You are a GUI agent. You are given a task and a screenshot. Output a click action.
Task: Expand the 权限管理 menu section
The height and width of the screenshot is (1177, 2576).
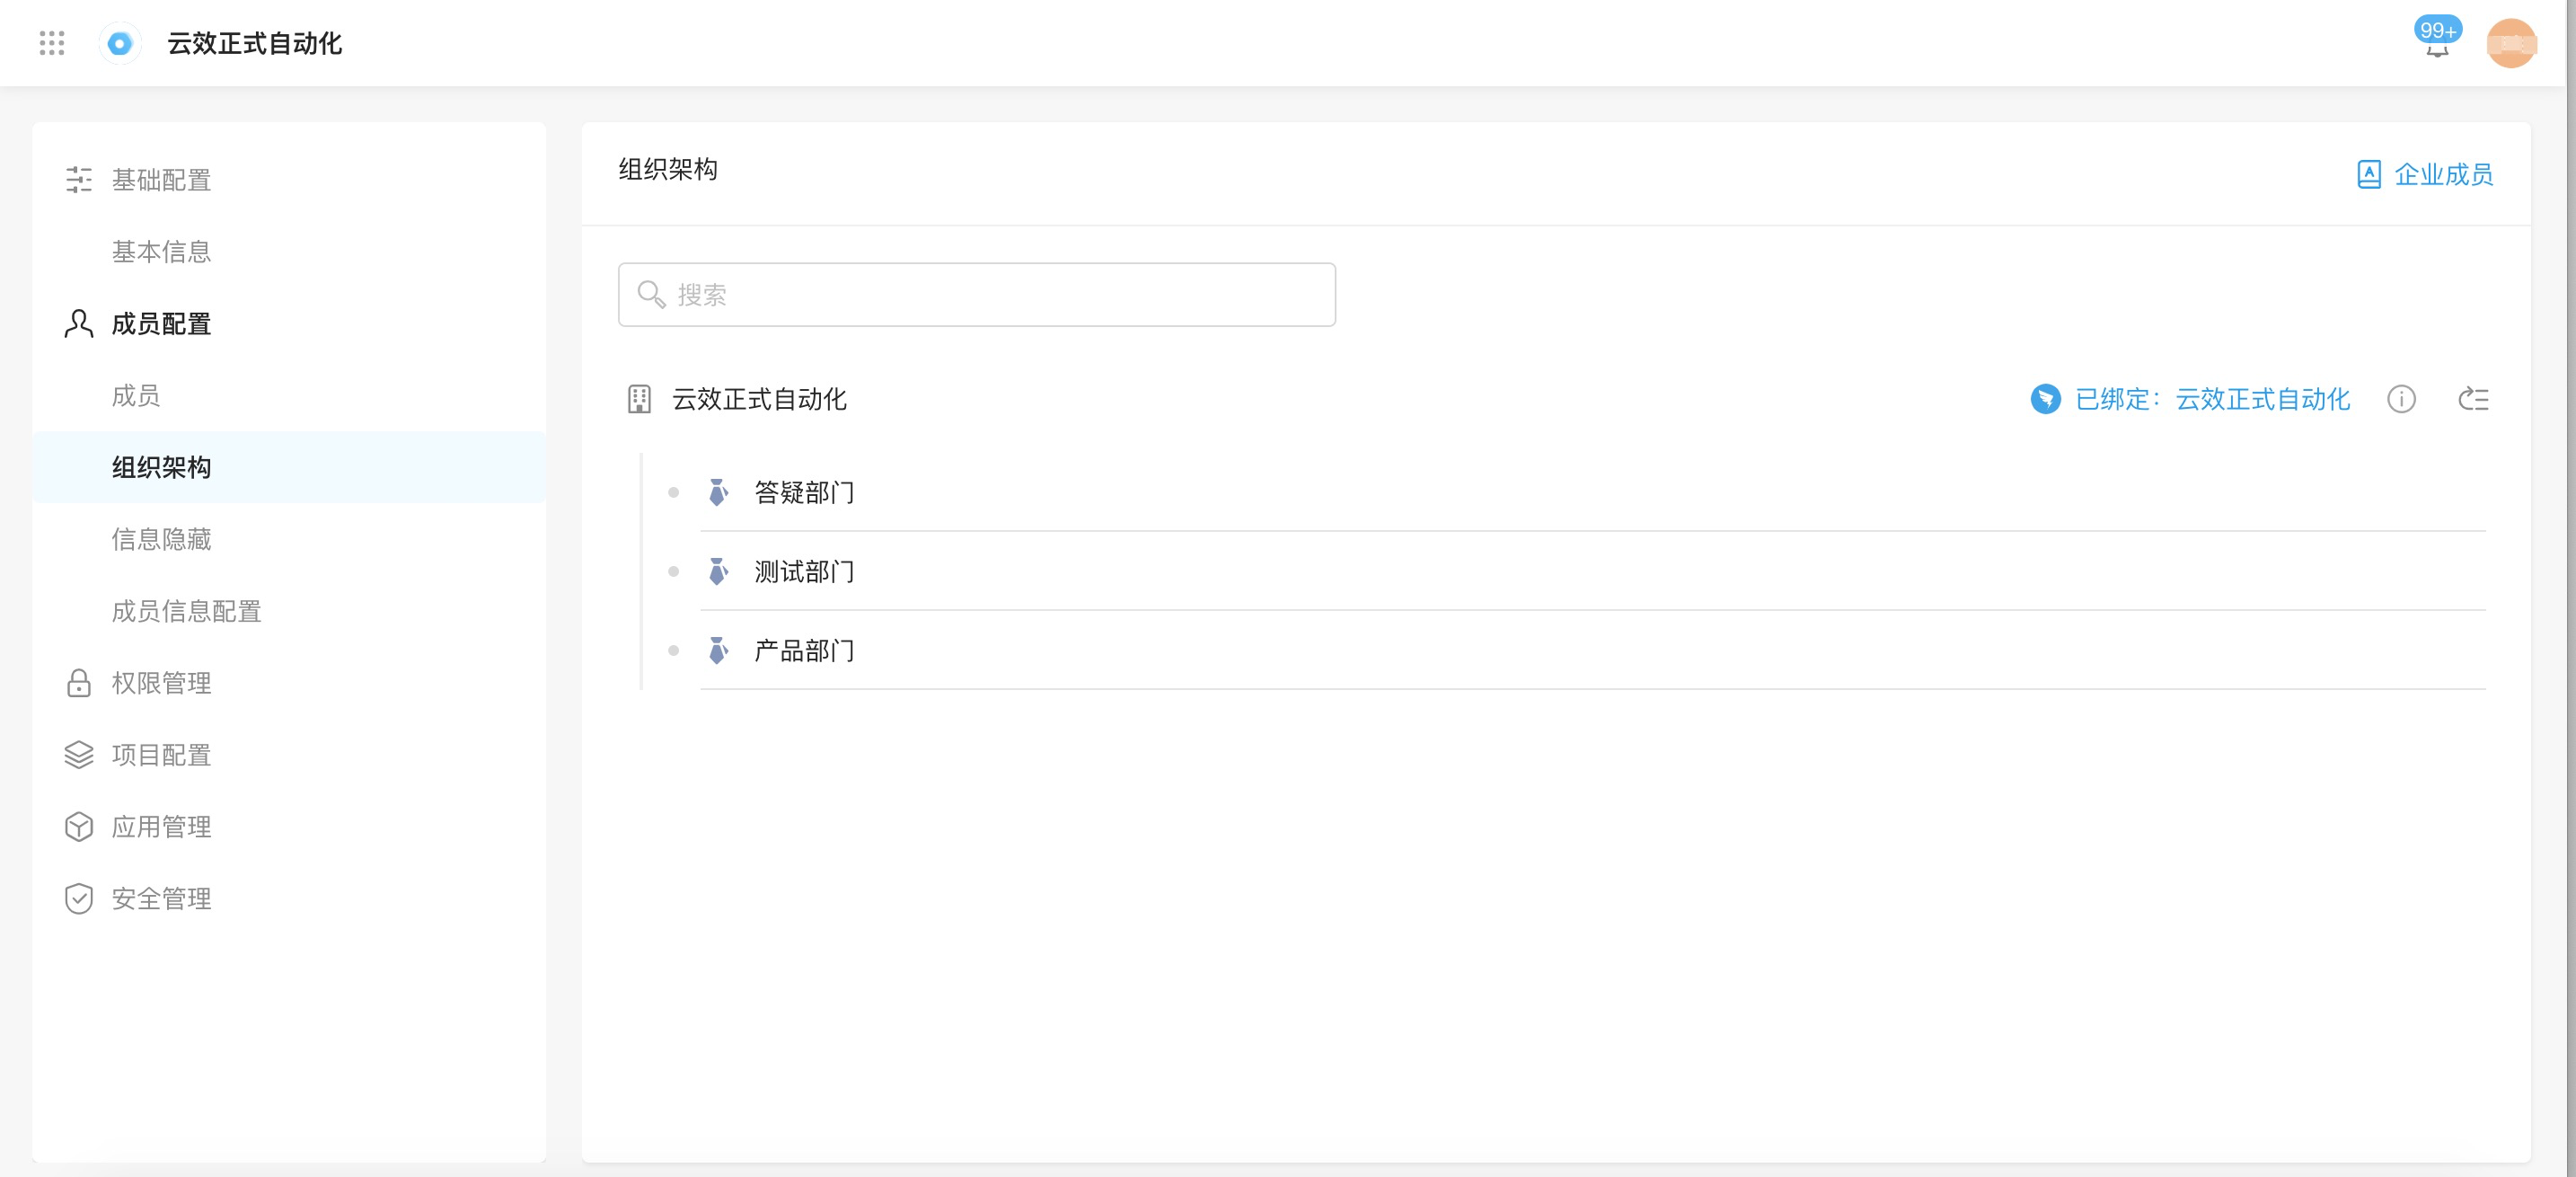tap(160, 683)
